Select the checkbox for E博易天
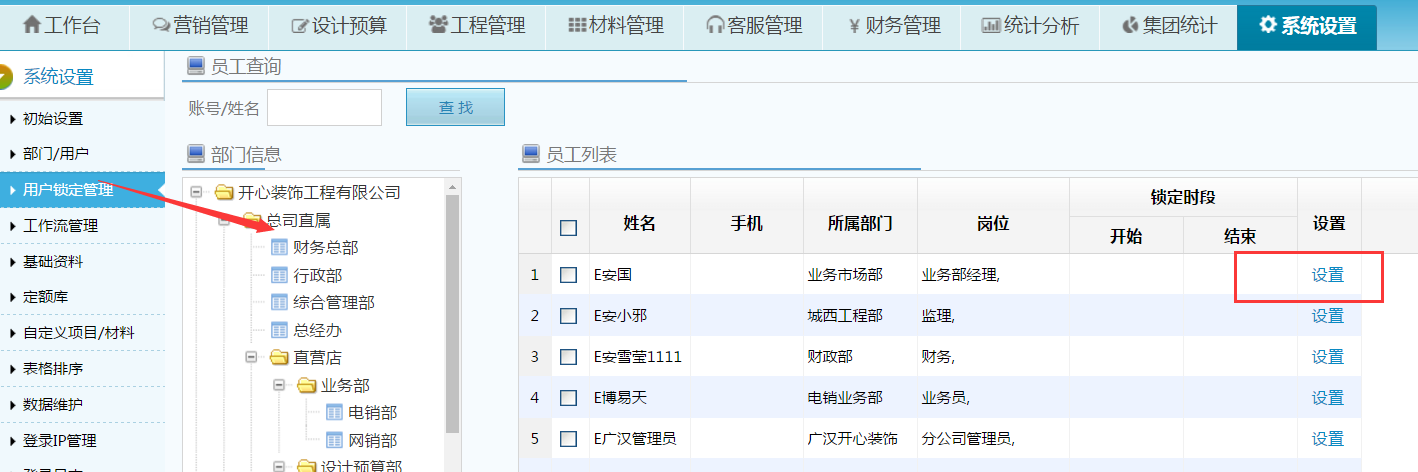The width and height of the screenshot is (1418, 472). click(x=568, y=398)
